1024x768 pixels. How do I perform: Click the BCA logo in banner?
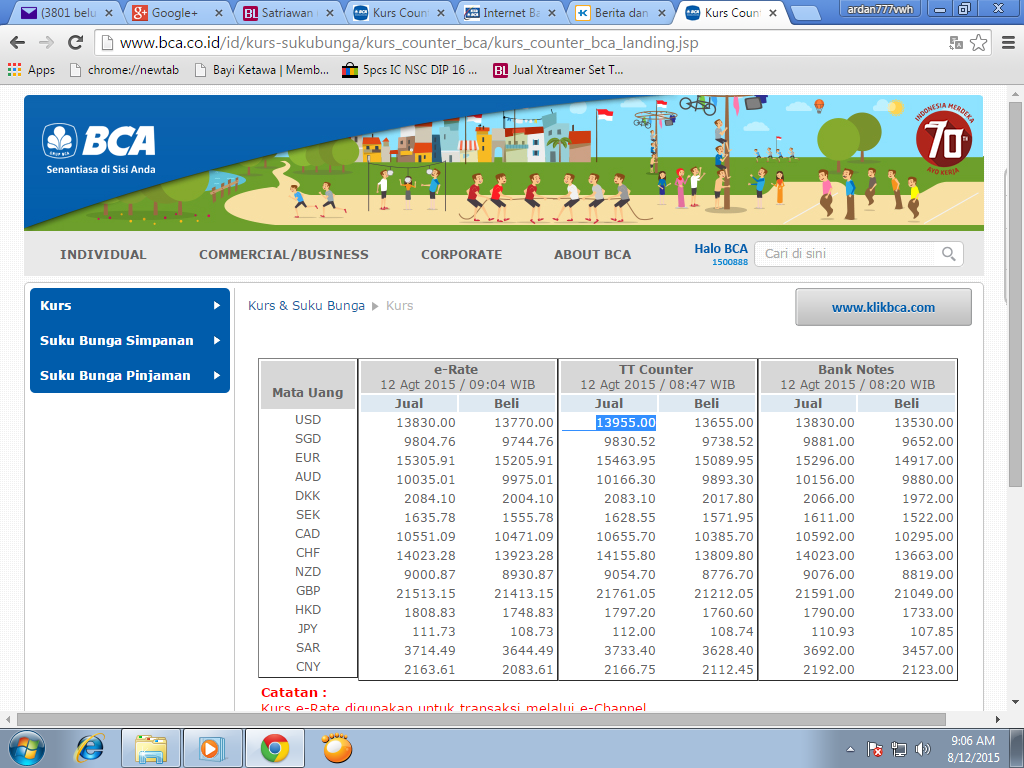point(99,149)
